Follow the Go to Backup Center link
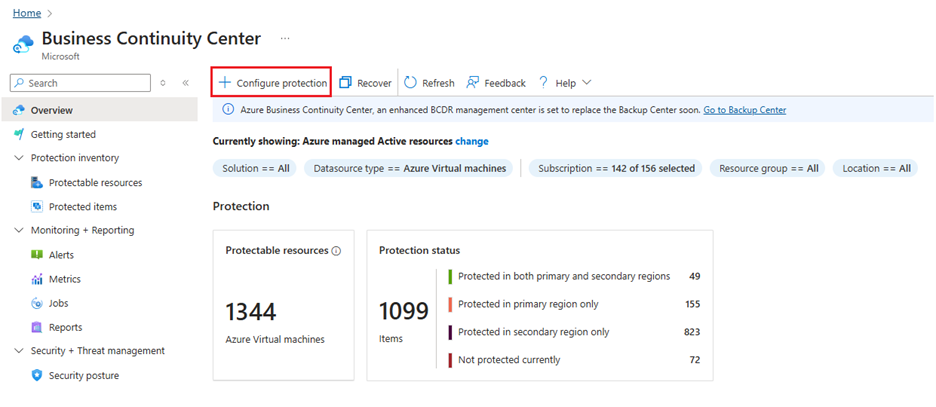This screenshot has height=407, width=936. click(744, 110)
